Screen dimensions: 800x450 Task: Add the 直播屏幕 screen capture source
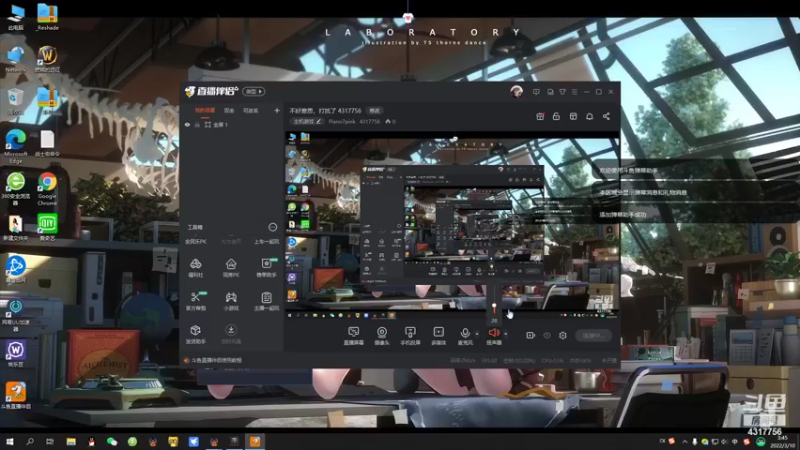tap(354, 336)
